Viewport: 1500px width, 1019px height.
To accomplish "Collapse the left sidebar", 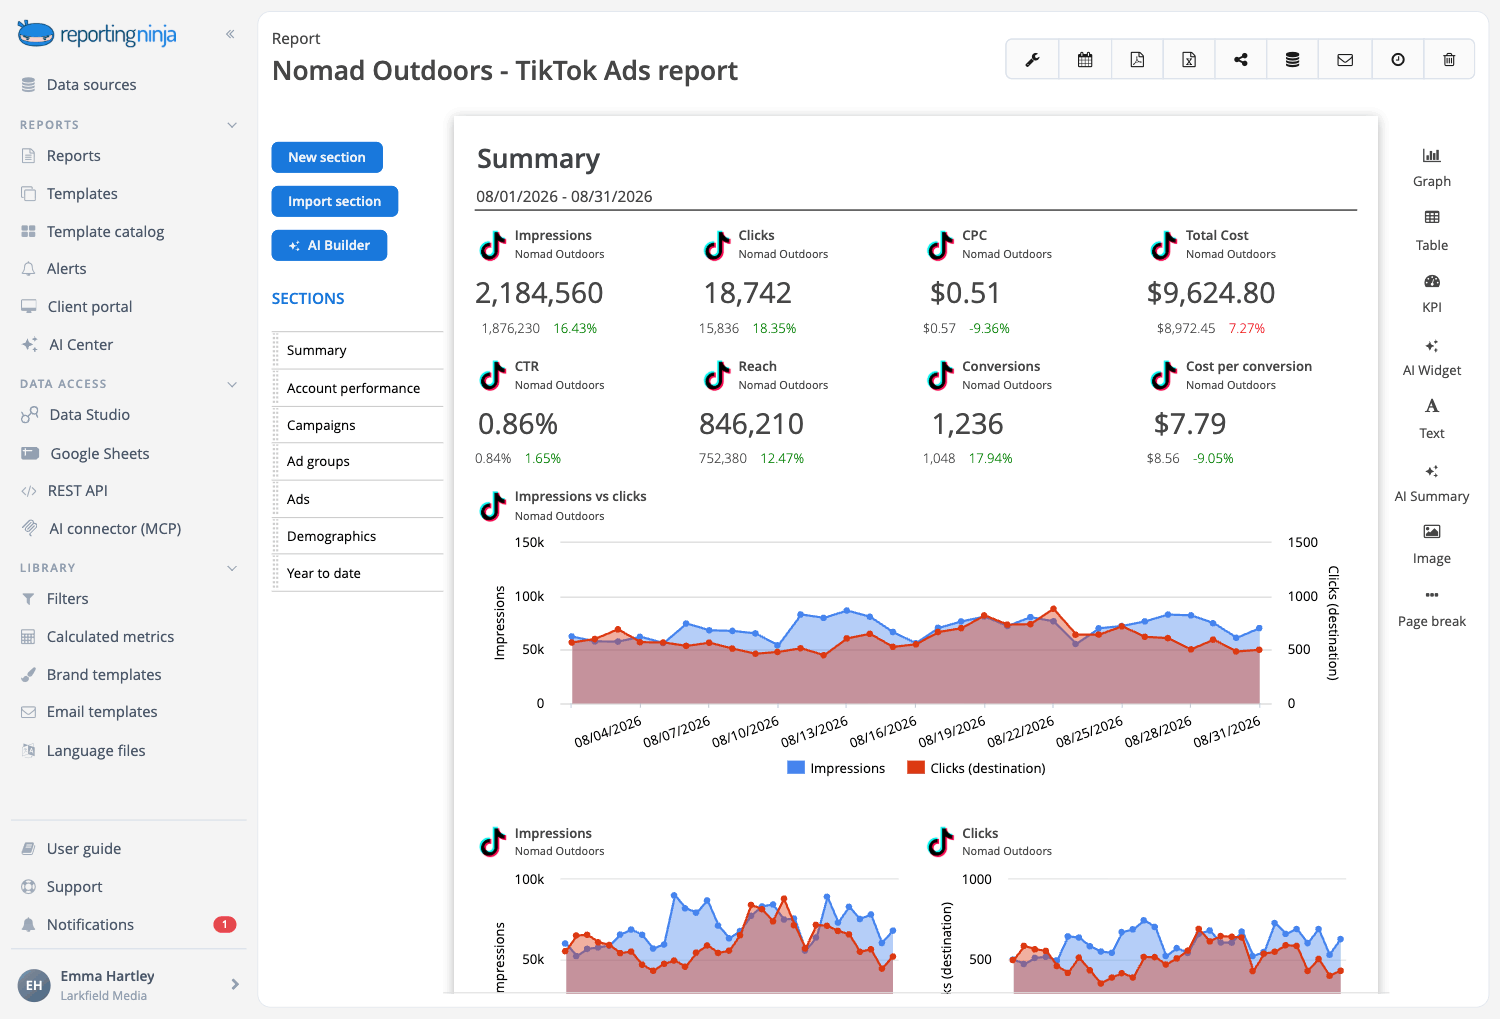I will click(x=230, y=34).
